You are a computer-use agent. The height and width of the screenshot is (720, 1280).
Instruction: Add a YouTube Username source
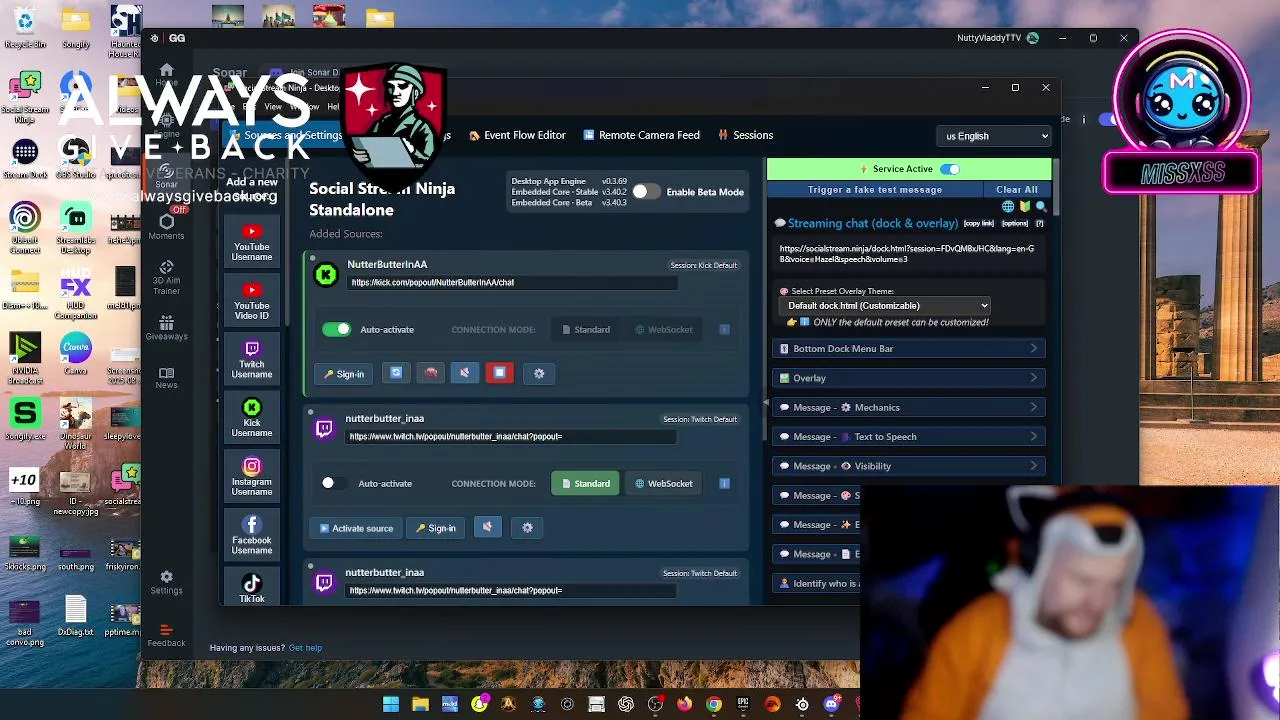(x=252, y=242)
